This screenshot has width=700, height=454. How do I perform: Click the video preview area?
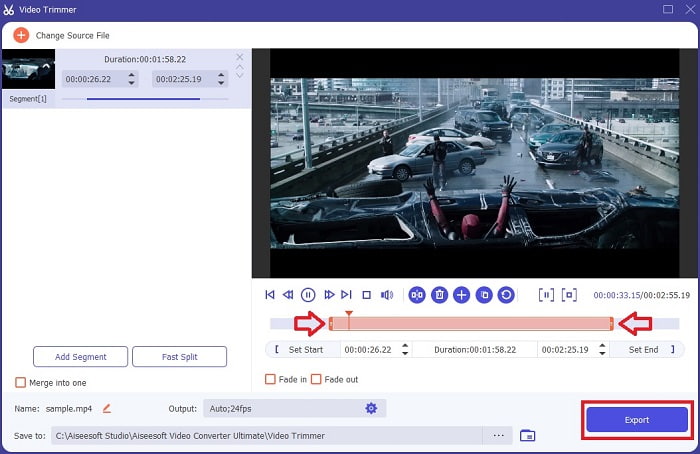(x=475, y=163)
